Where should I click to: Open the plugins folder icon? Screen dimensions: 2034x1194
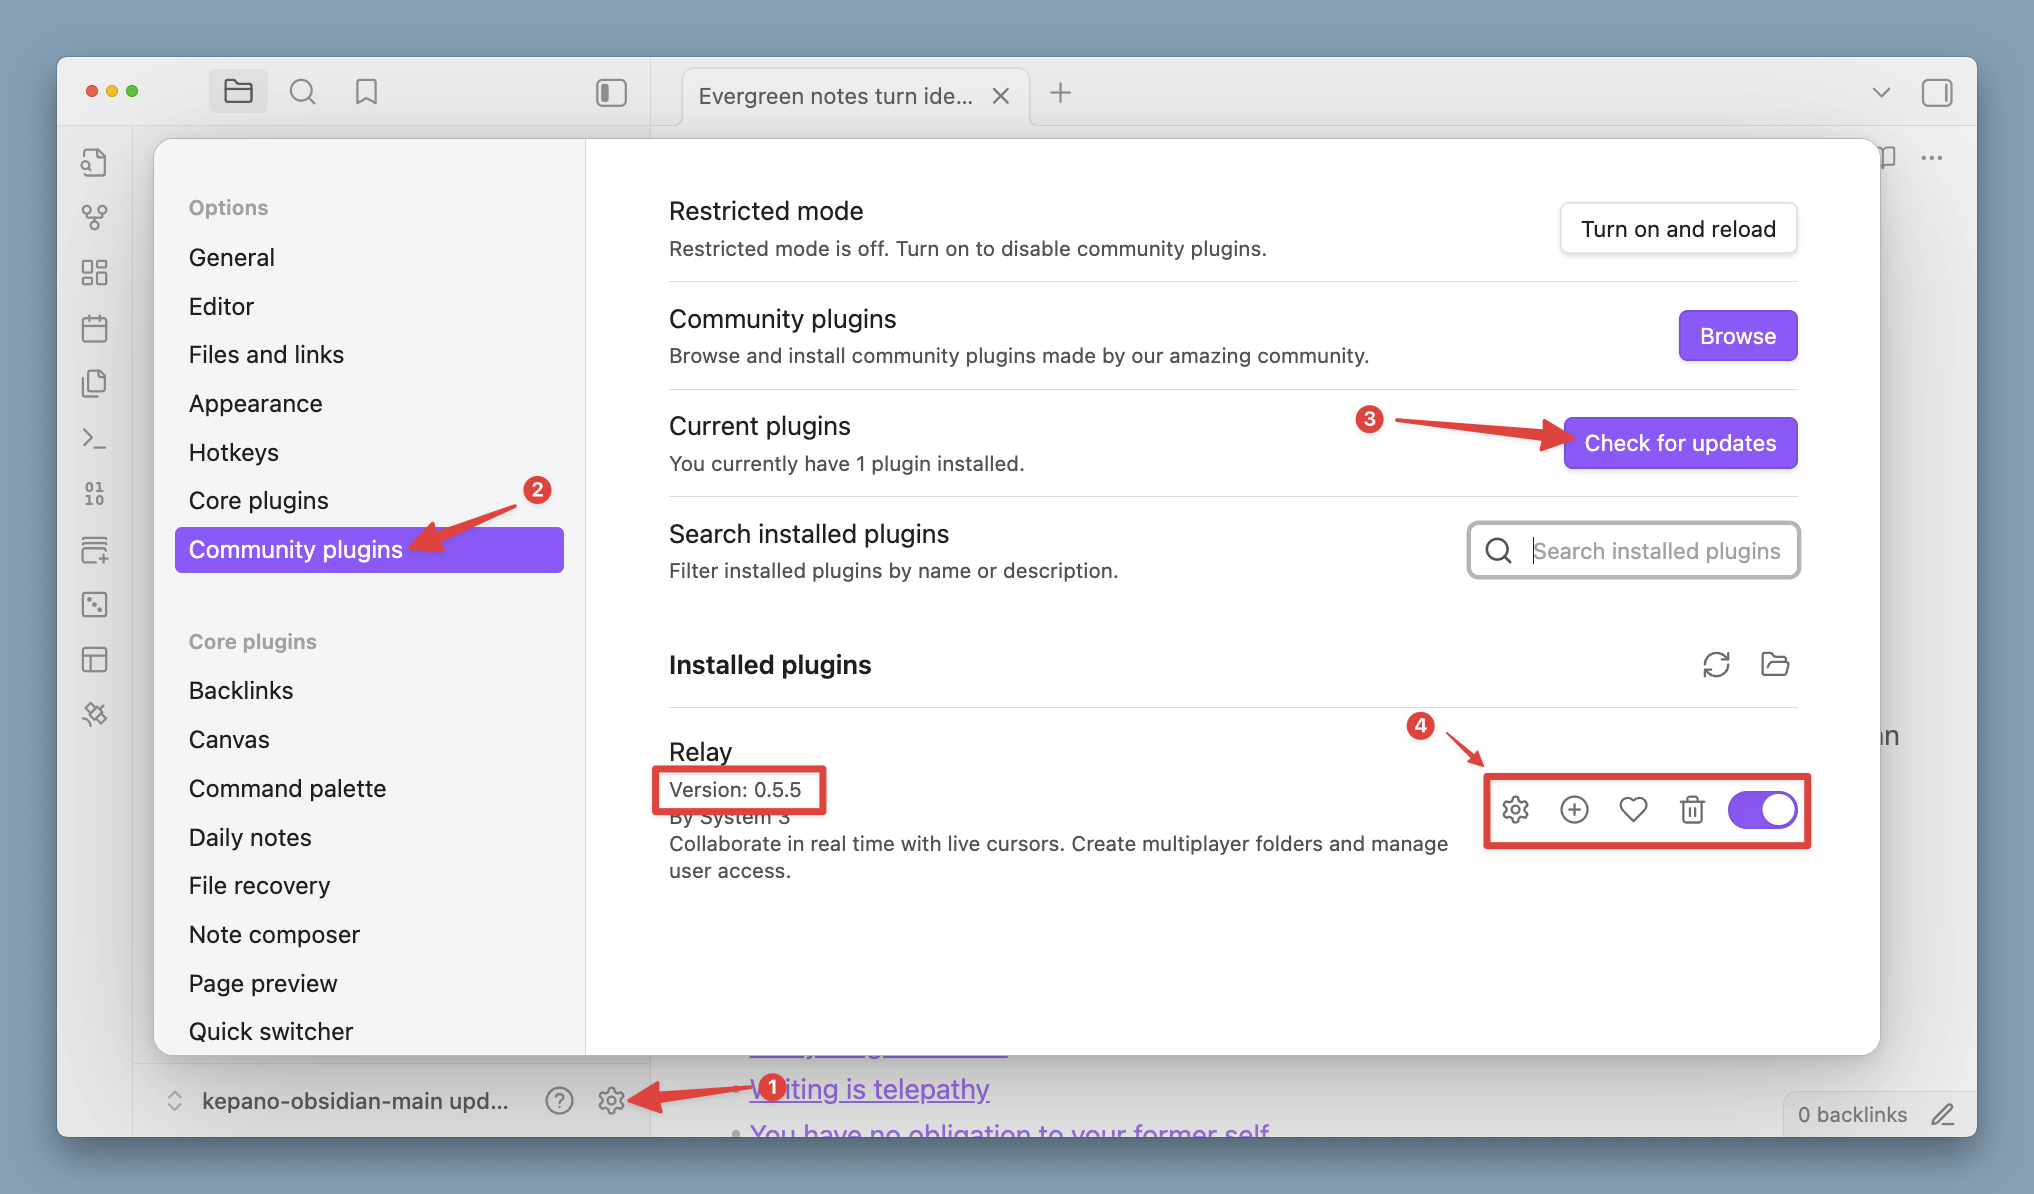(x=1775, y=665)
